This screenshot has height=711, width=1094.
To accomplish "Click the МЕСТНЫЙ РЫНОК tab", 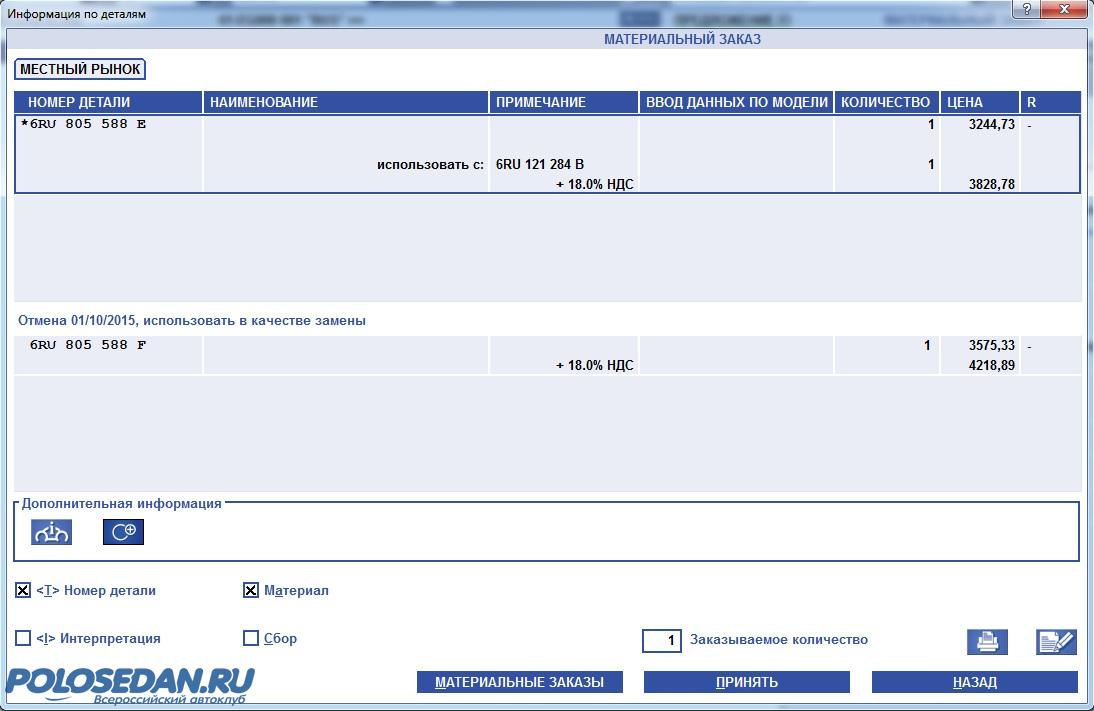I will [x=80, y=69].
